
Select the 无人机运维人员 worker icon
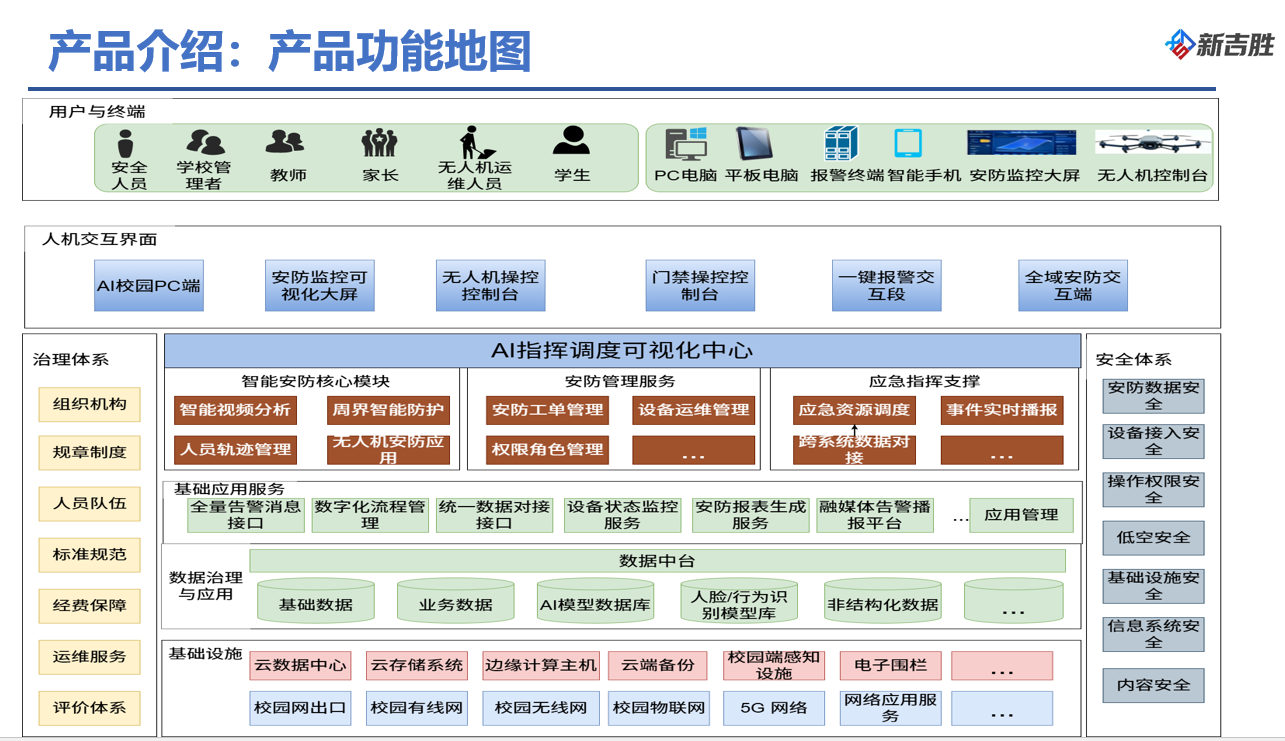472,142
